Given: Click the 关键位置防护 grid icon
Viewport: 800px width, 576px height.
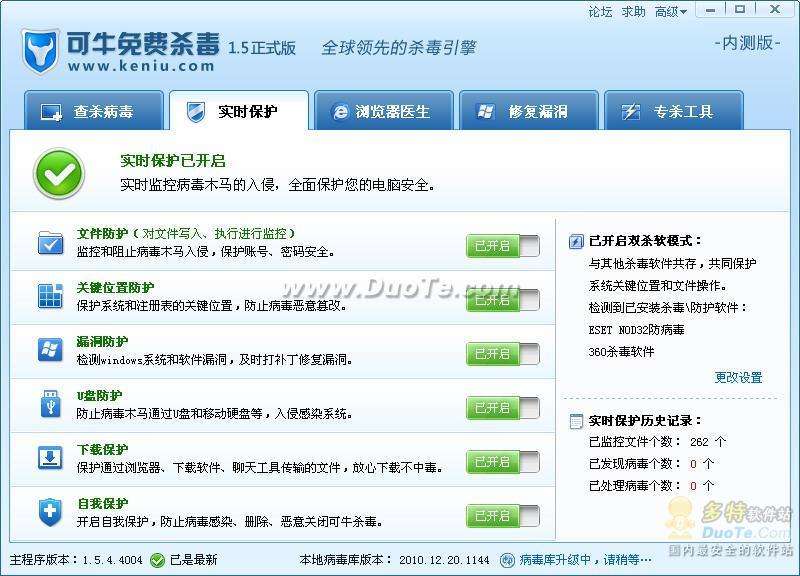Looking at the screenshot, I should tap(51, 296).
